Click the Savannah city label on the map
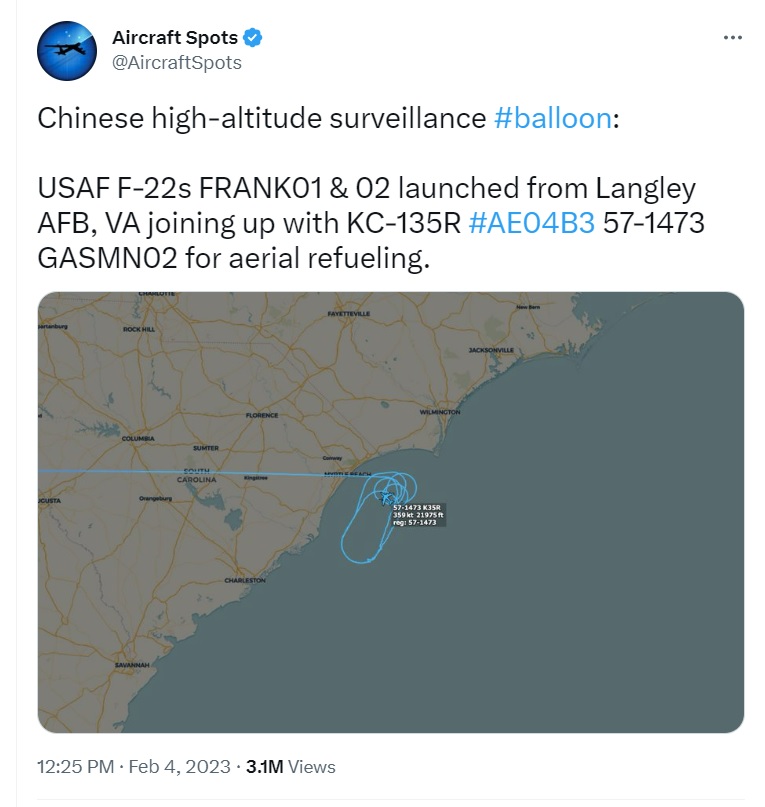Screen dimensions: 765x807 click(132, 665)
